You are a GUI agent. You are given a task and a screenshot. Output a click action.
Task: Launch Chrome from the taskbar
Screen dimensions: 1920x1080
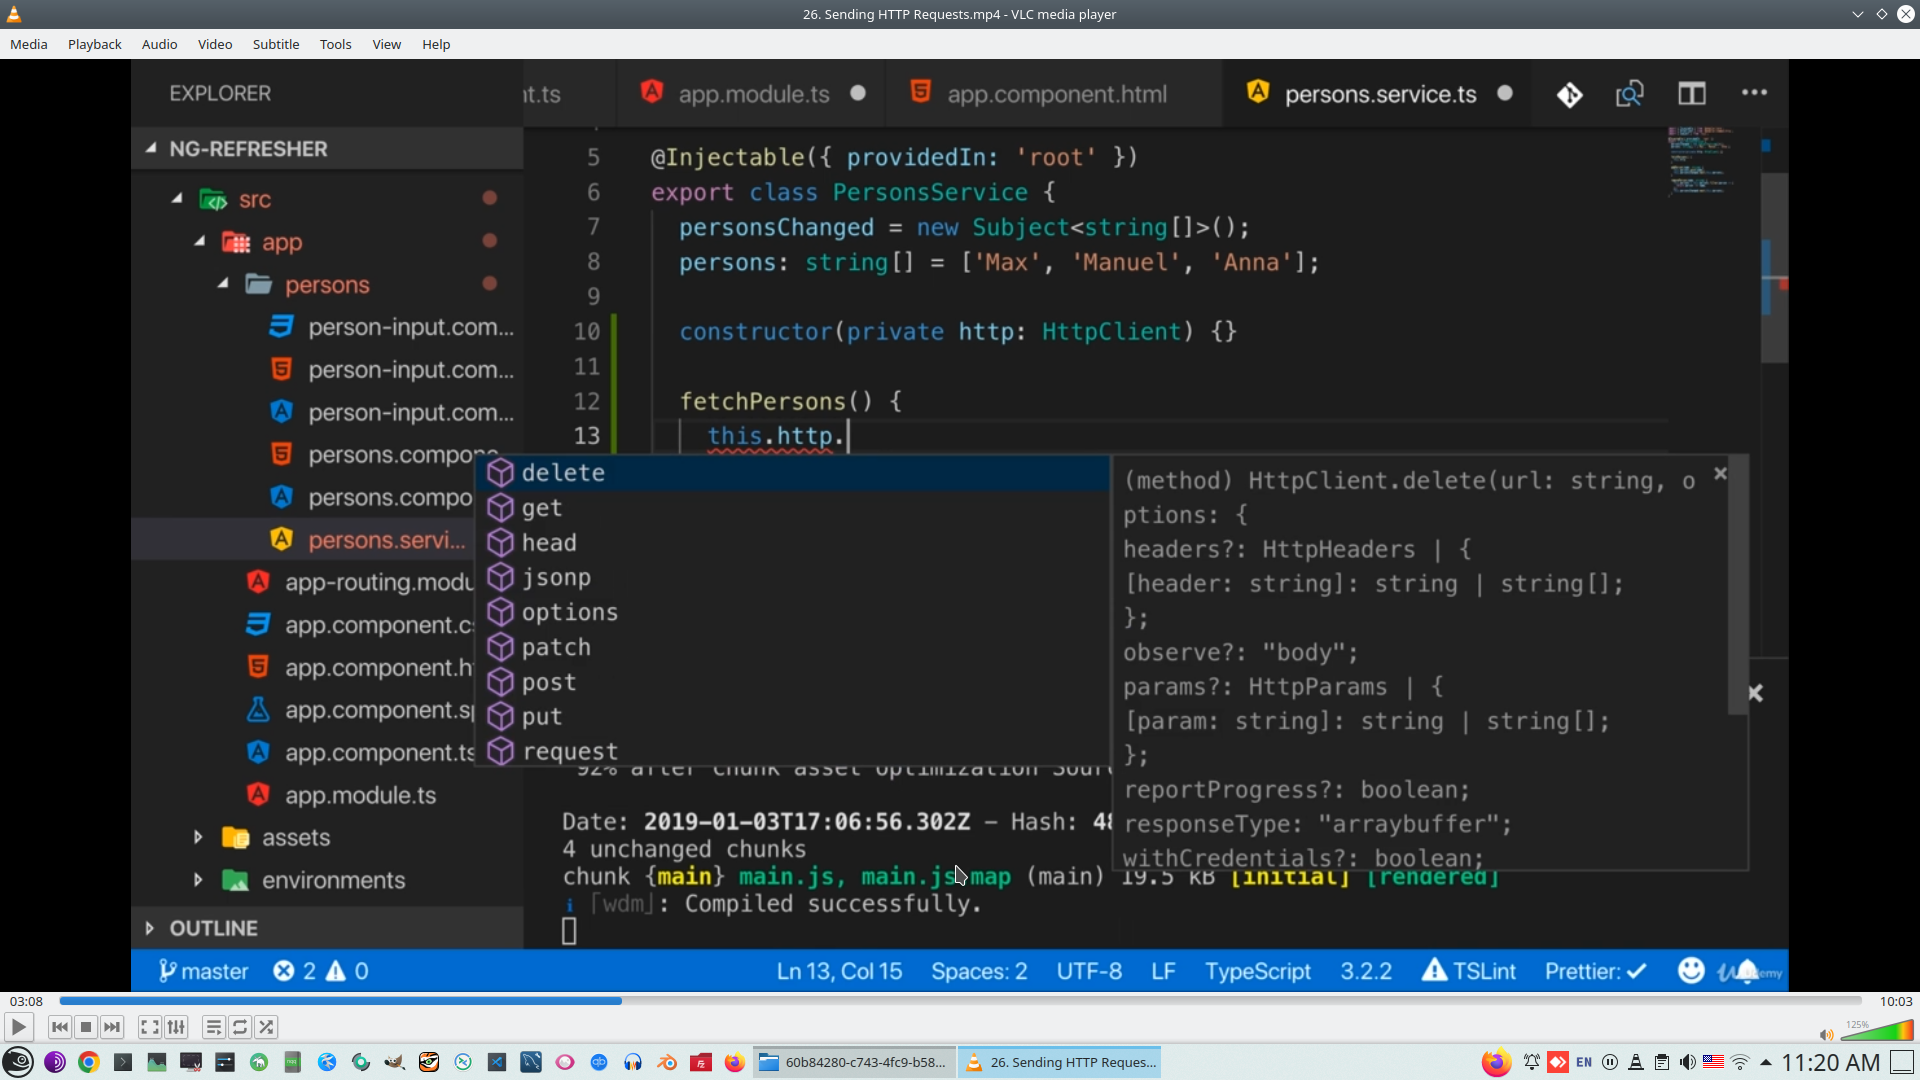(89, 1062)
